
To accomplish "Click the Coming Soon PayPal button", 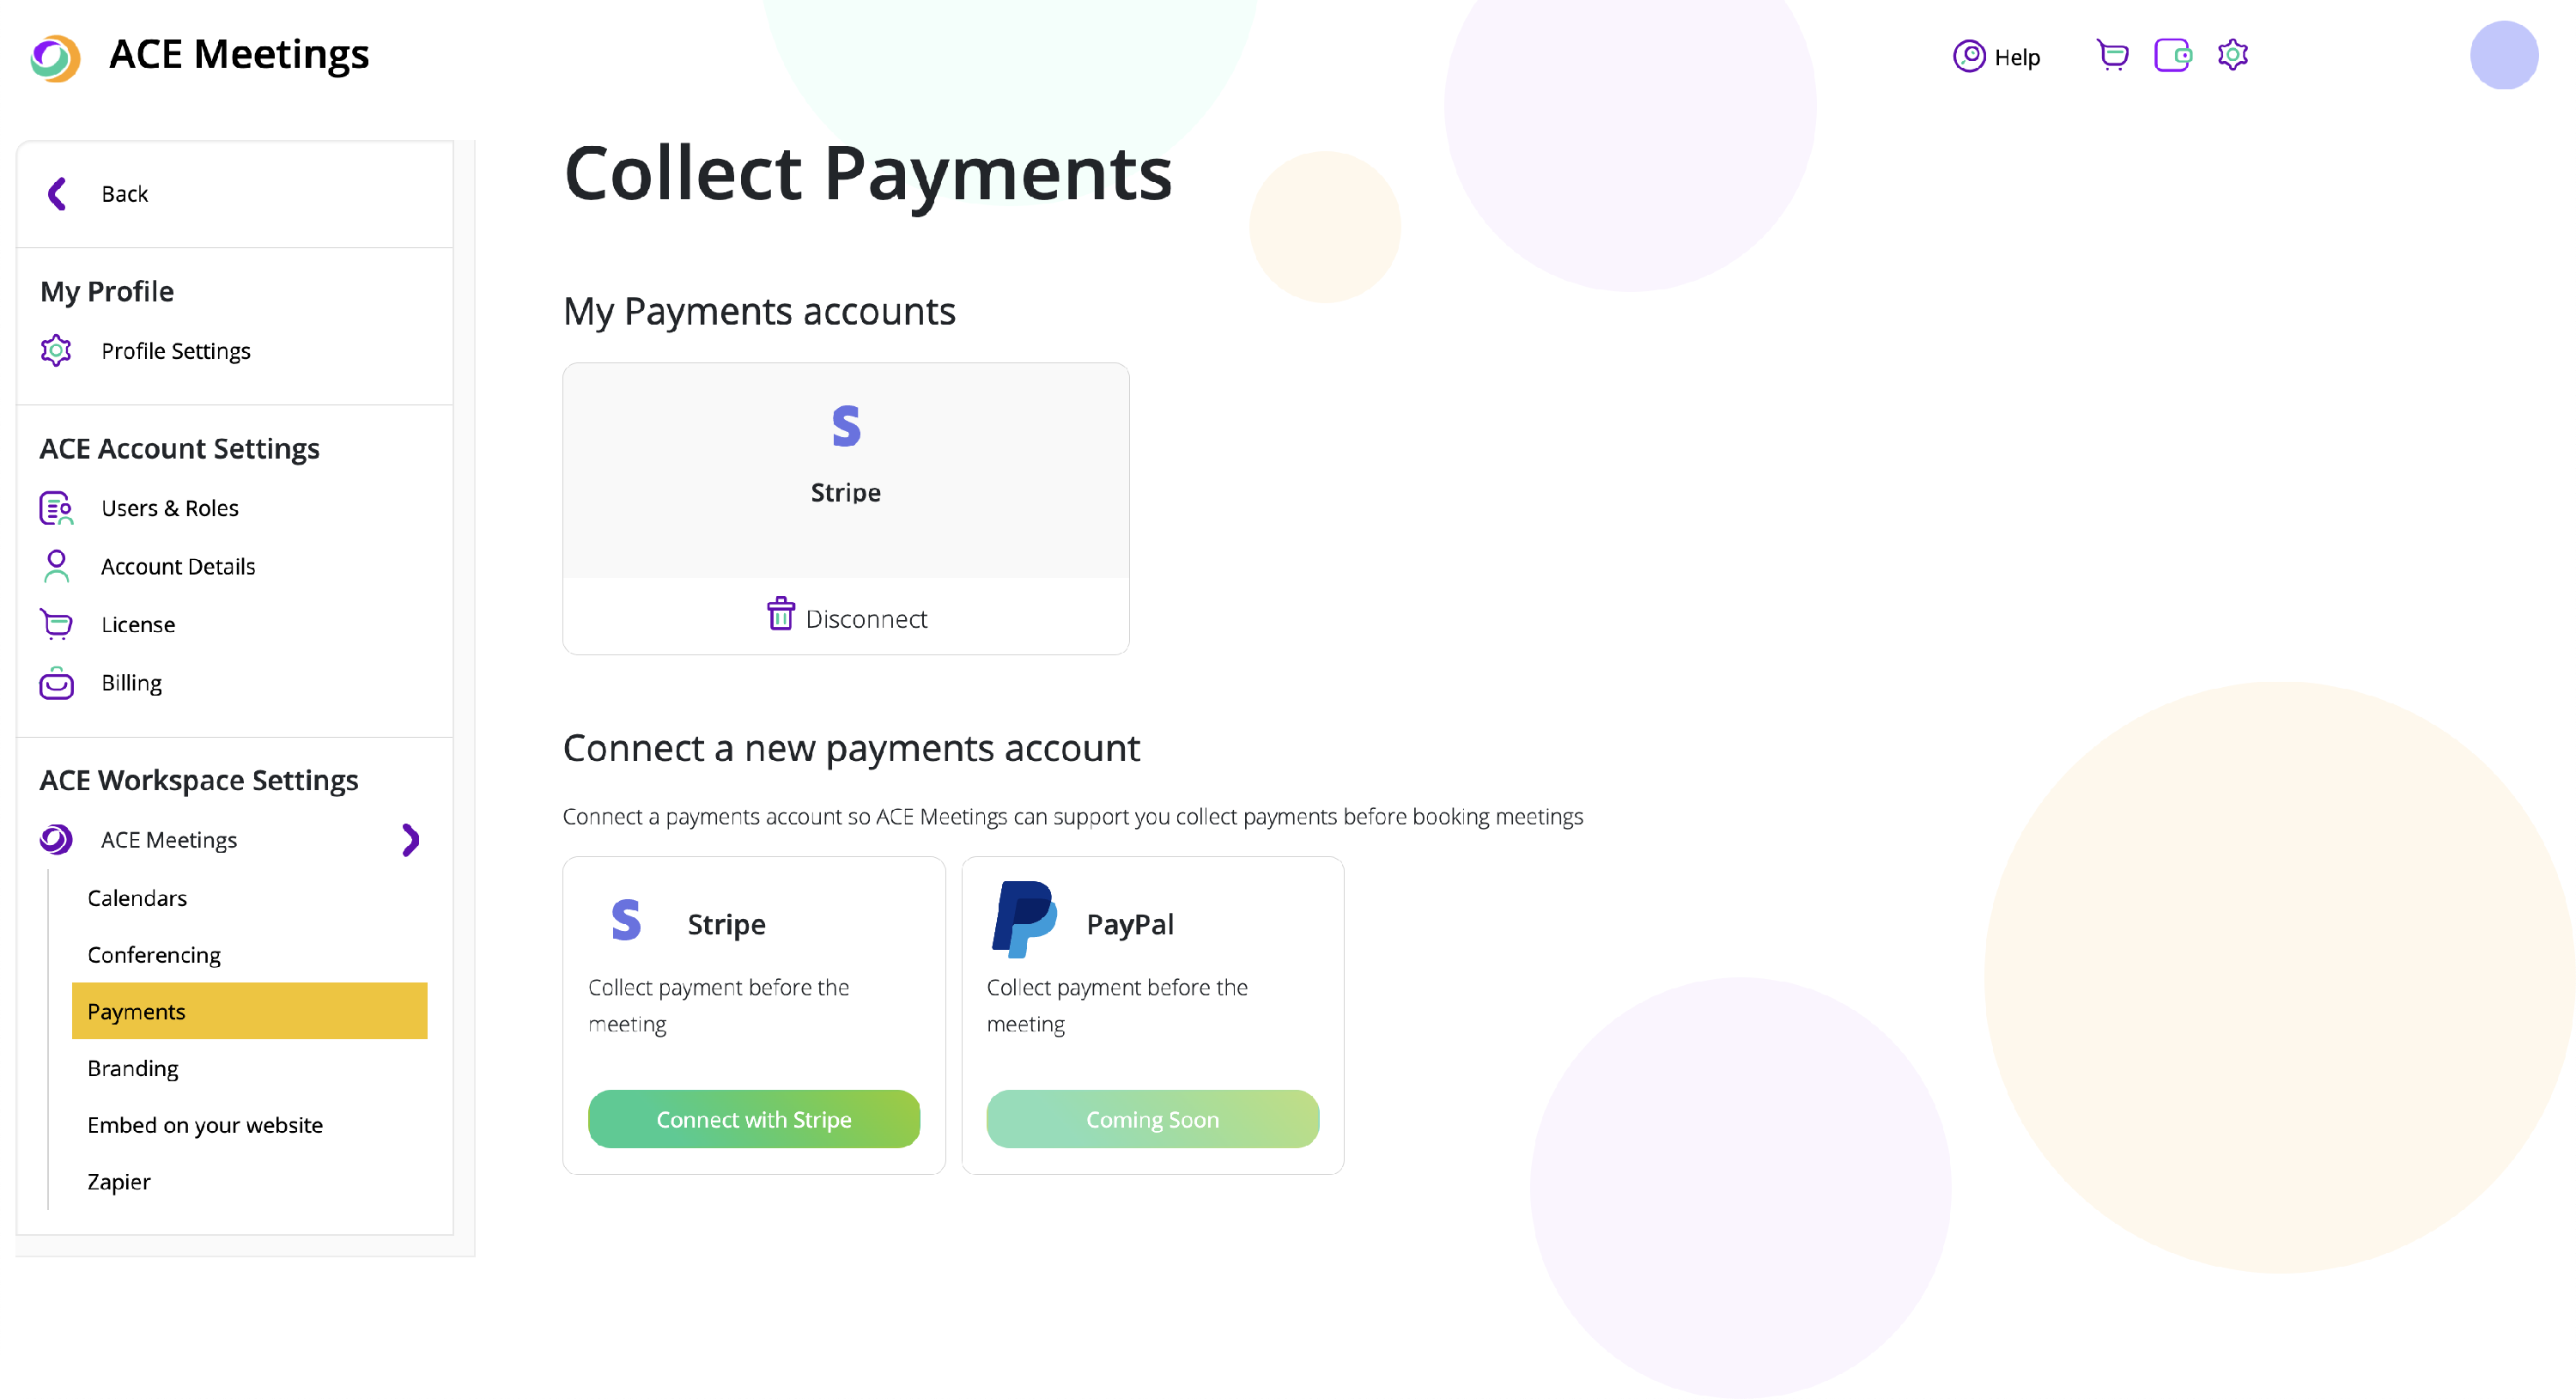I will click(1152, 1119).
